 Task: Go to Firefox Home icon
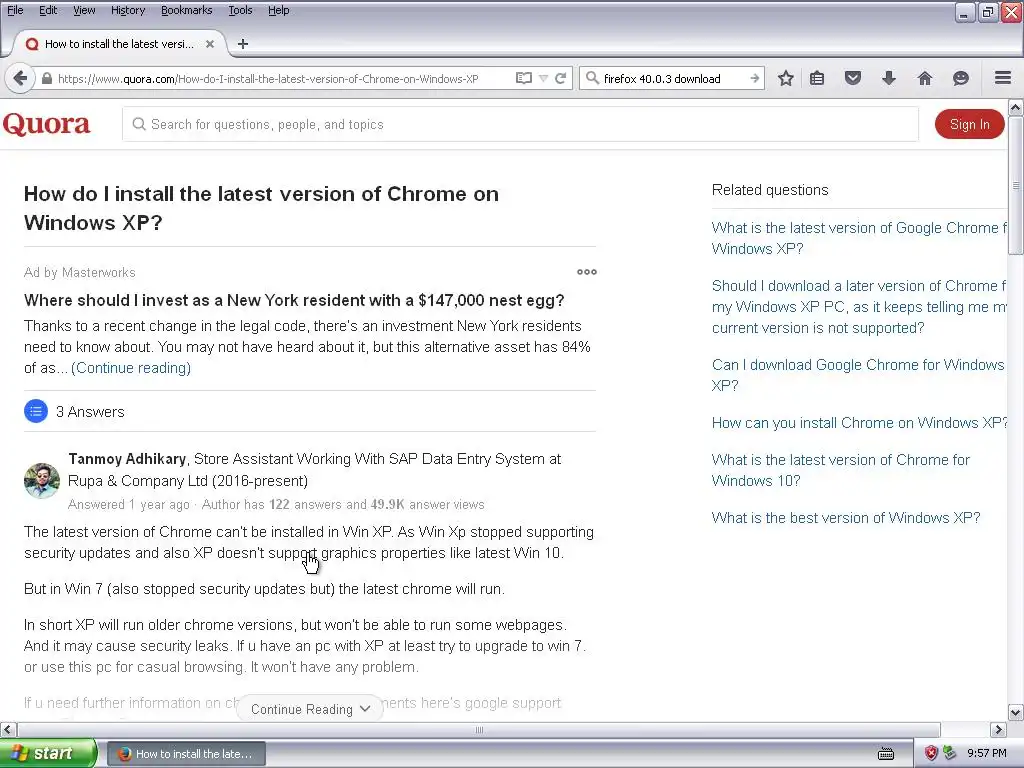point(925,78)
